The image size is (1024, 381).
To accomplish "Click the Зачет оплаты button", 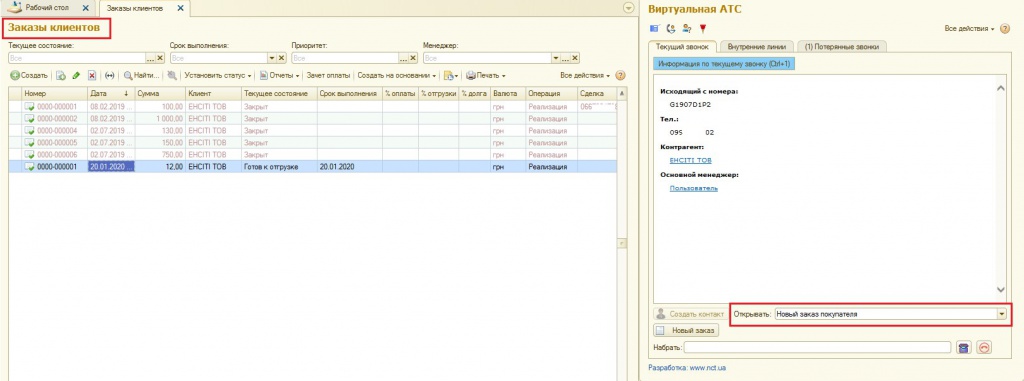I will [x=328, y=76].
